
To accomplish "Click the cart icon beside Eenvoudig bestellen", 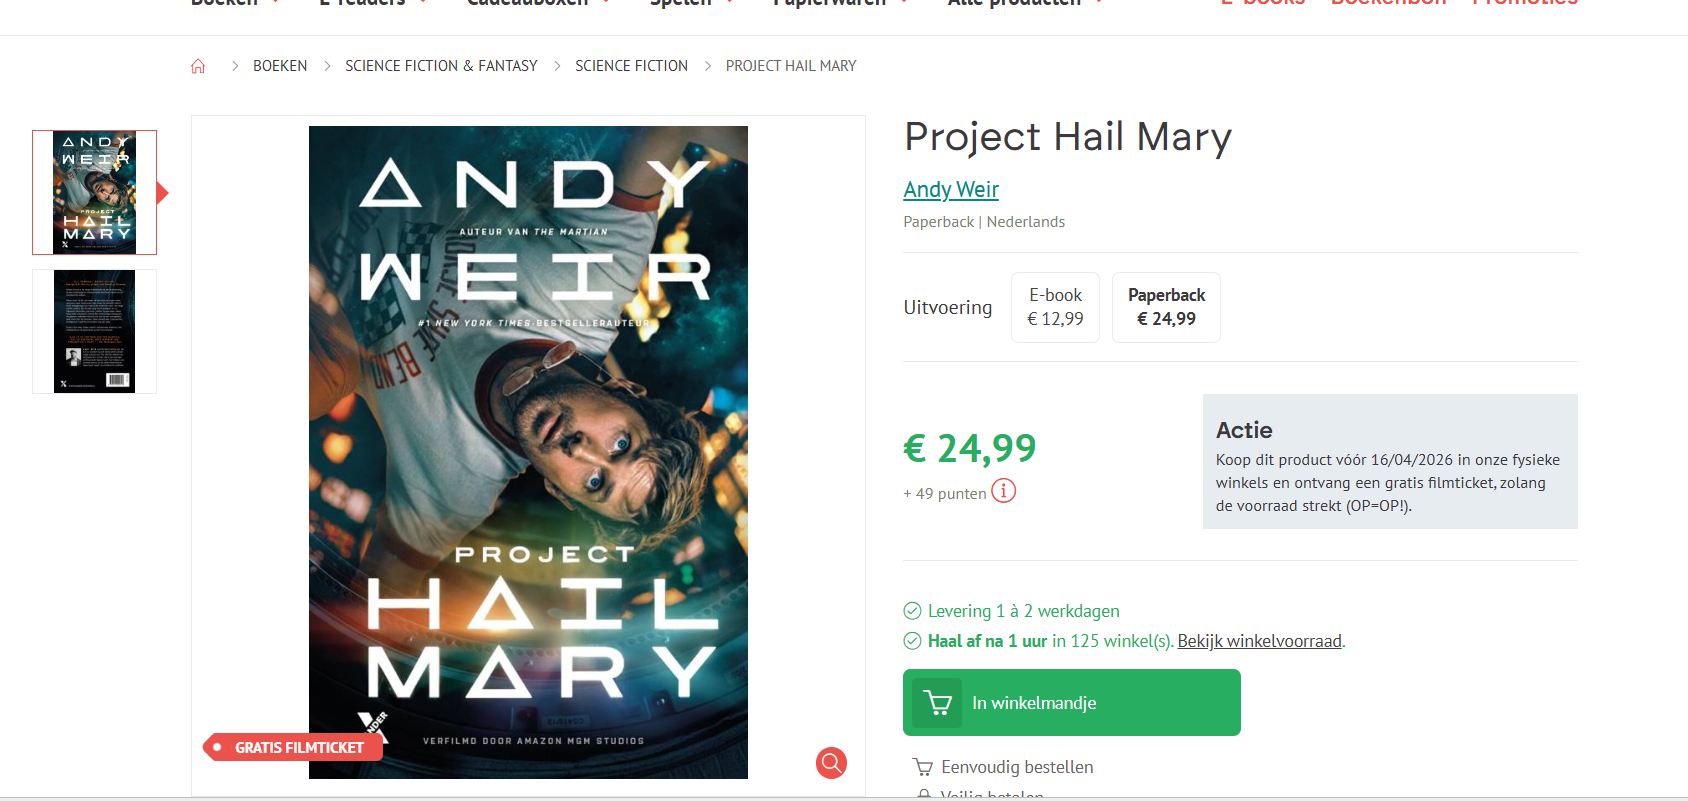I will pyautogui.click(x=921, y=766).
